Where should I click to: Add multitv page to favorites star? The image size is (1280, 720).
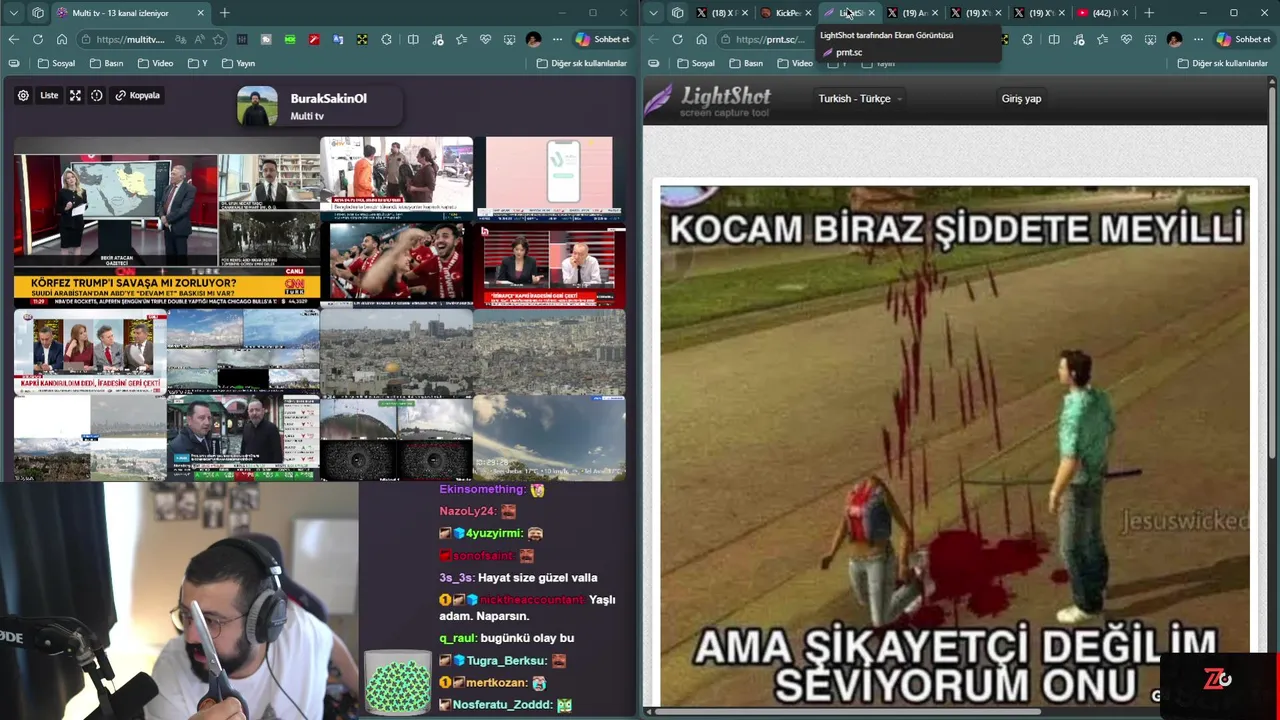218,40
